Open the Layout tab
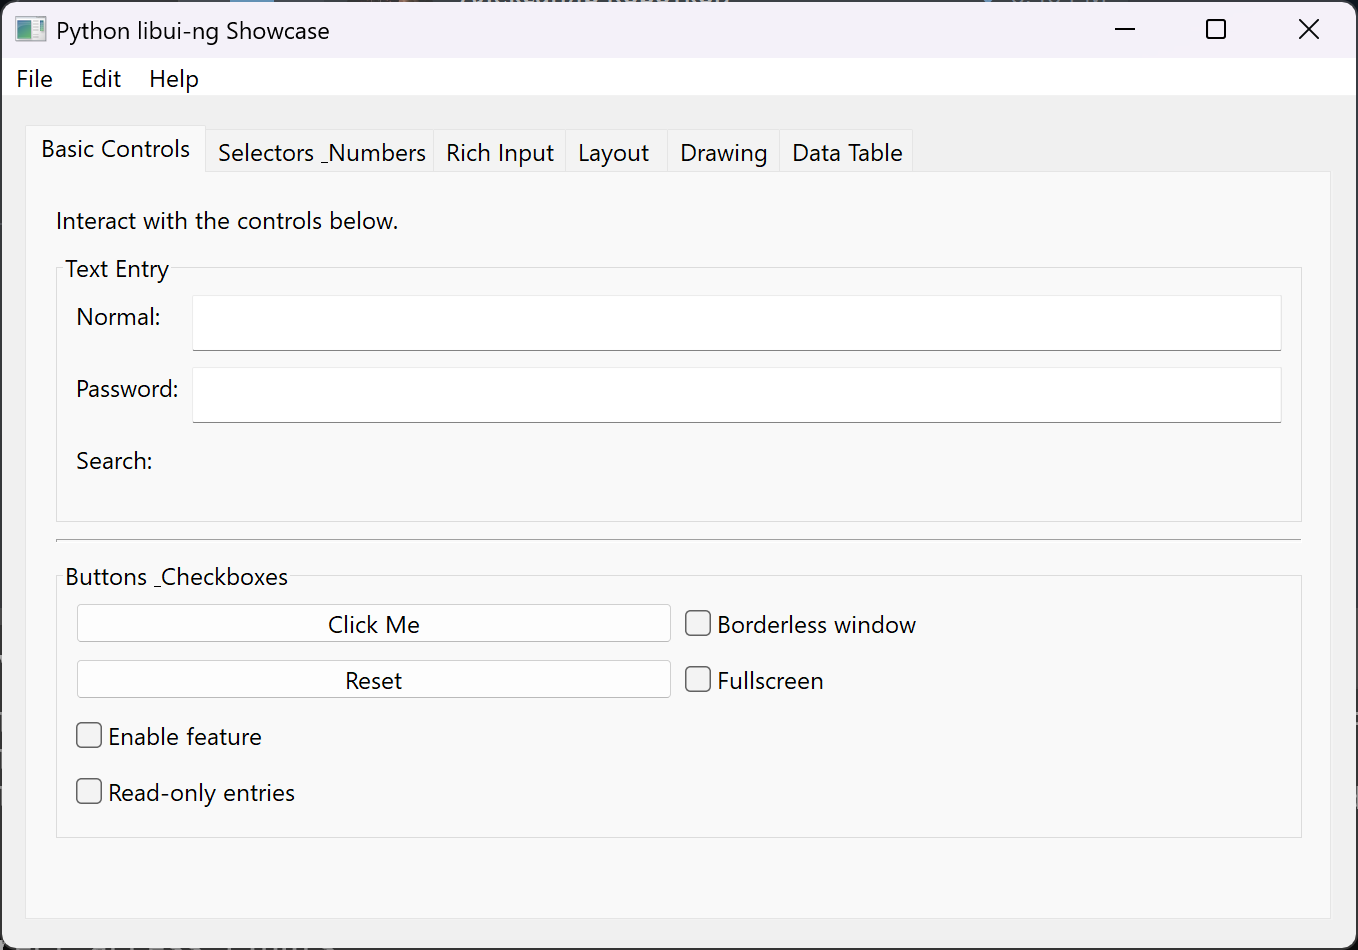 (614, 153)
